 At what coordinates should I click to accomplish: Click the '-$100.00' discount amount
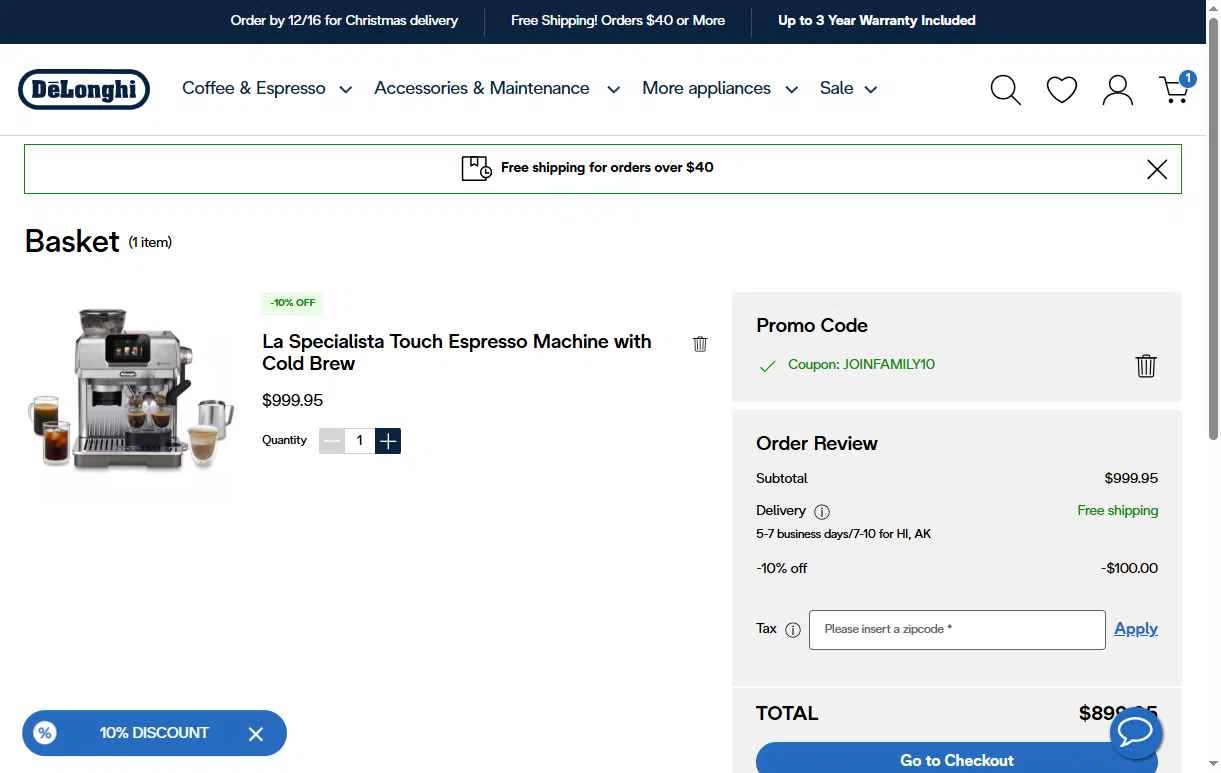1129,569
